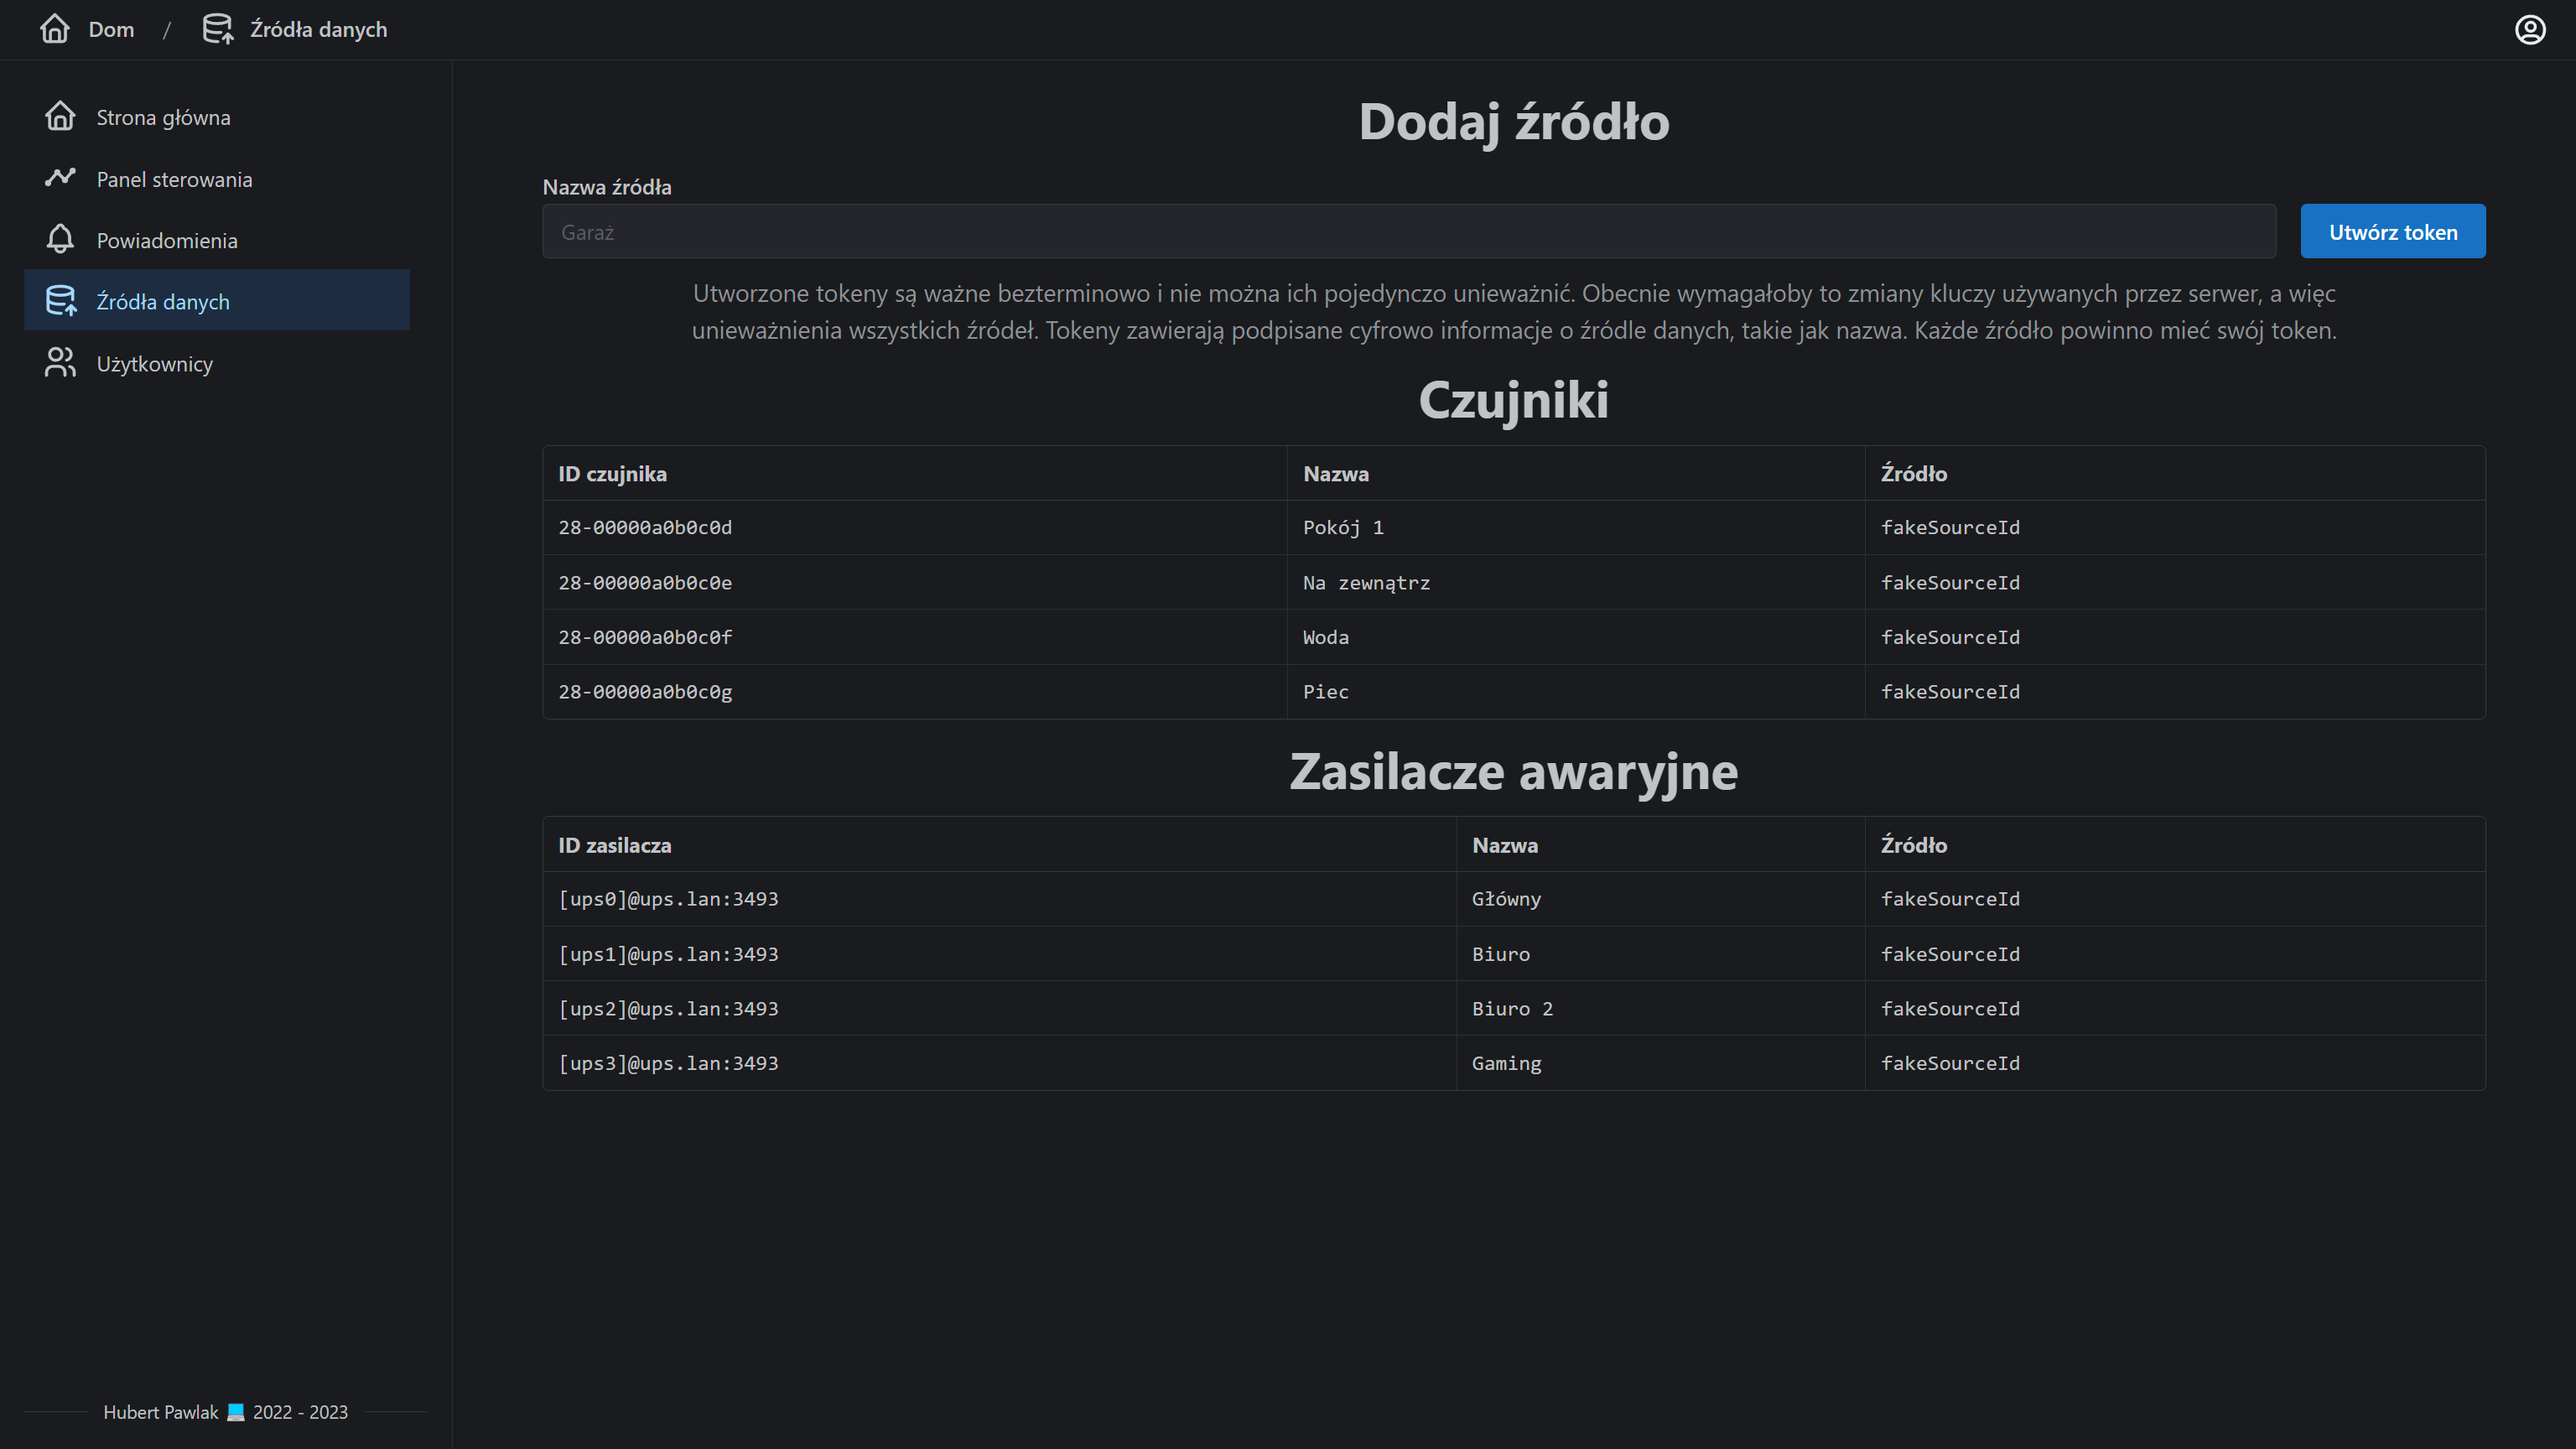This screenshot has width=2576, height=1449.
Task: Click the Źródła danych breadcrumb link
Action: 318,30
